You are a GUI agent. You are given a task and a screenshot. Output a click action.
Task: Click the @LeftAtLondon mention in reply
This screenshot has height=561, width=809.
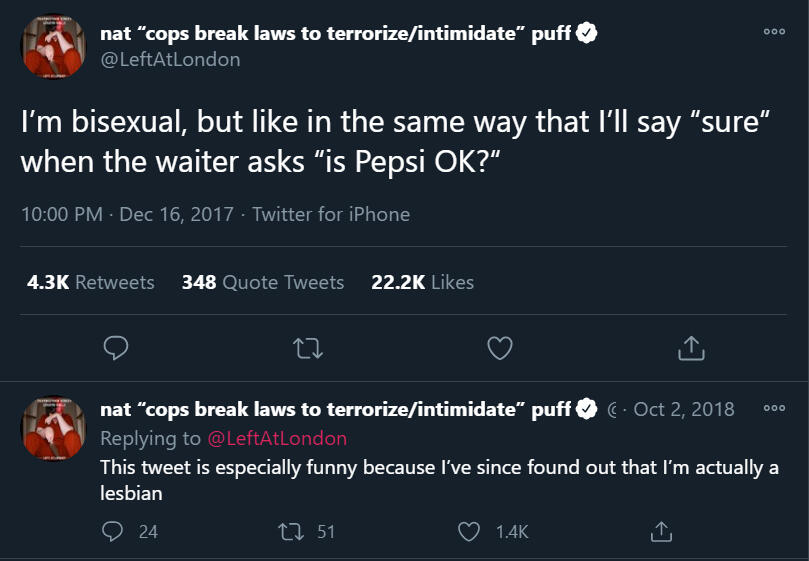click(x=276, y=438)
